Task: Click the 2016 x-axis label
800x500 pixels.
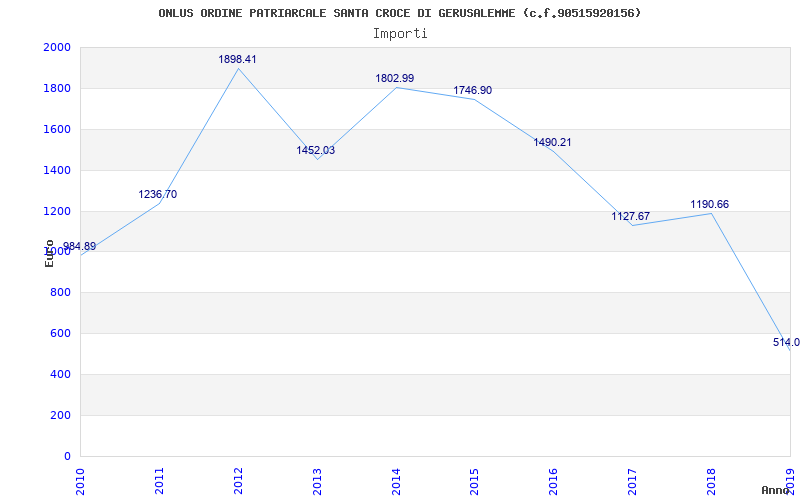Action: point(554,481)
